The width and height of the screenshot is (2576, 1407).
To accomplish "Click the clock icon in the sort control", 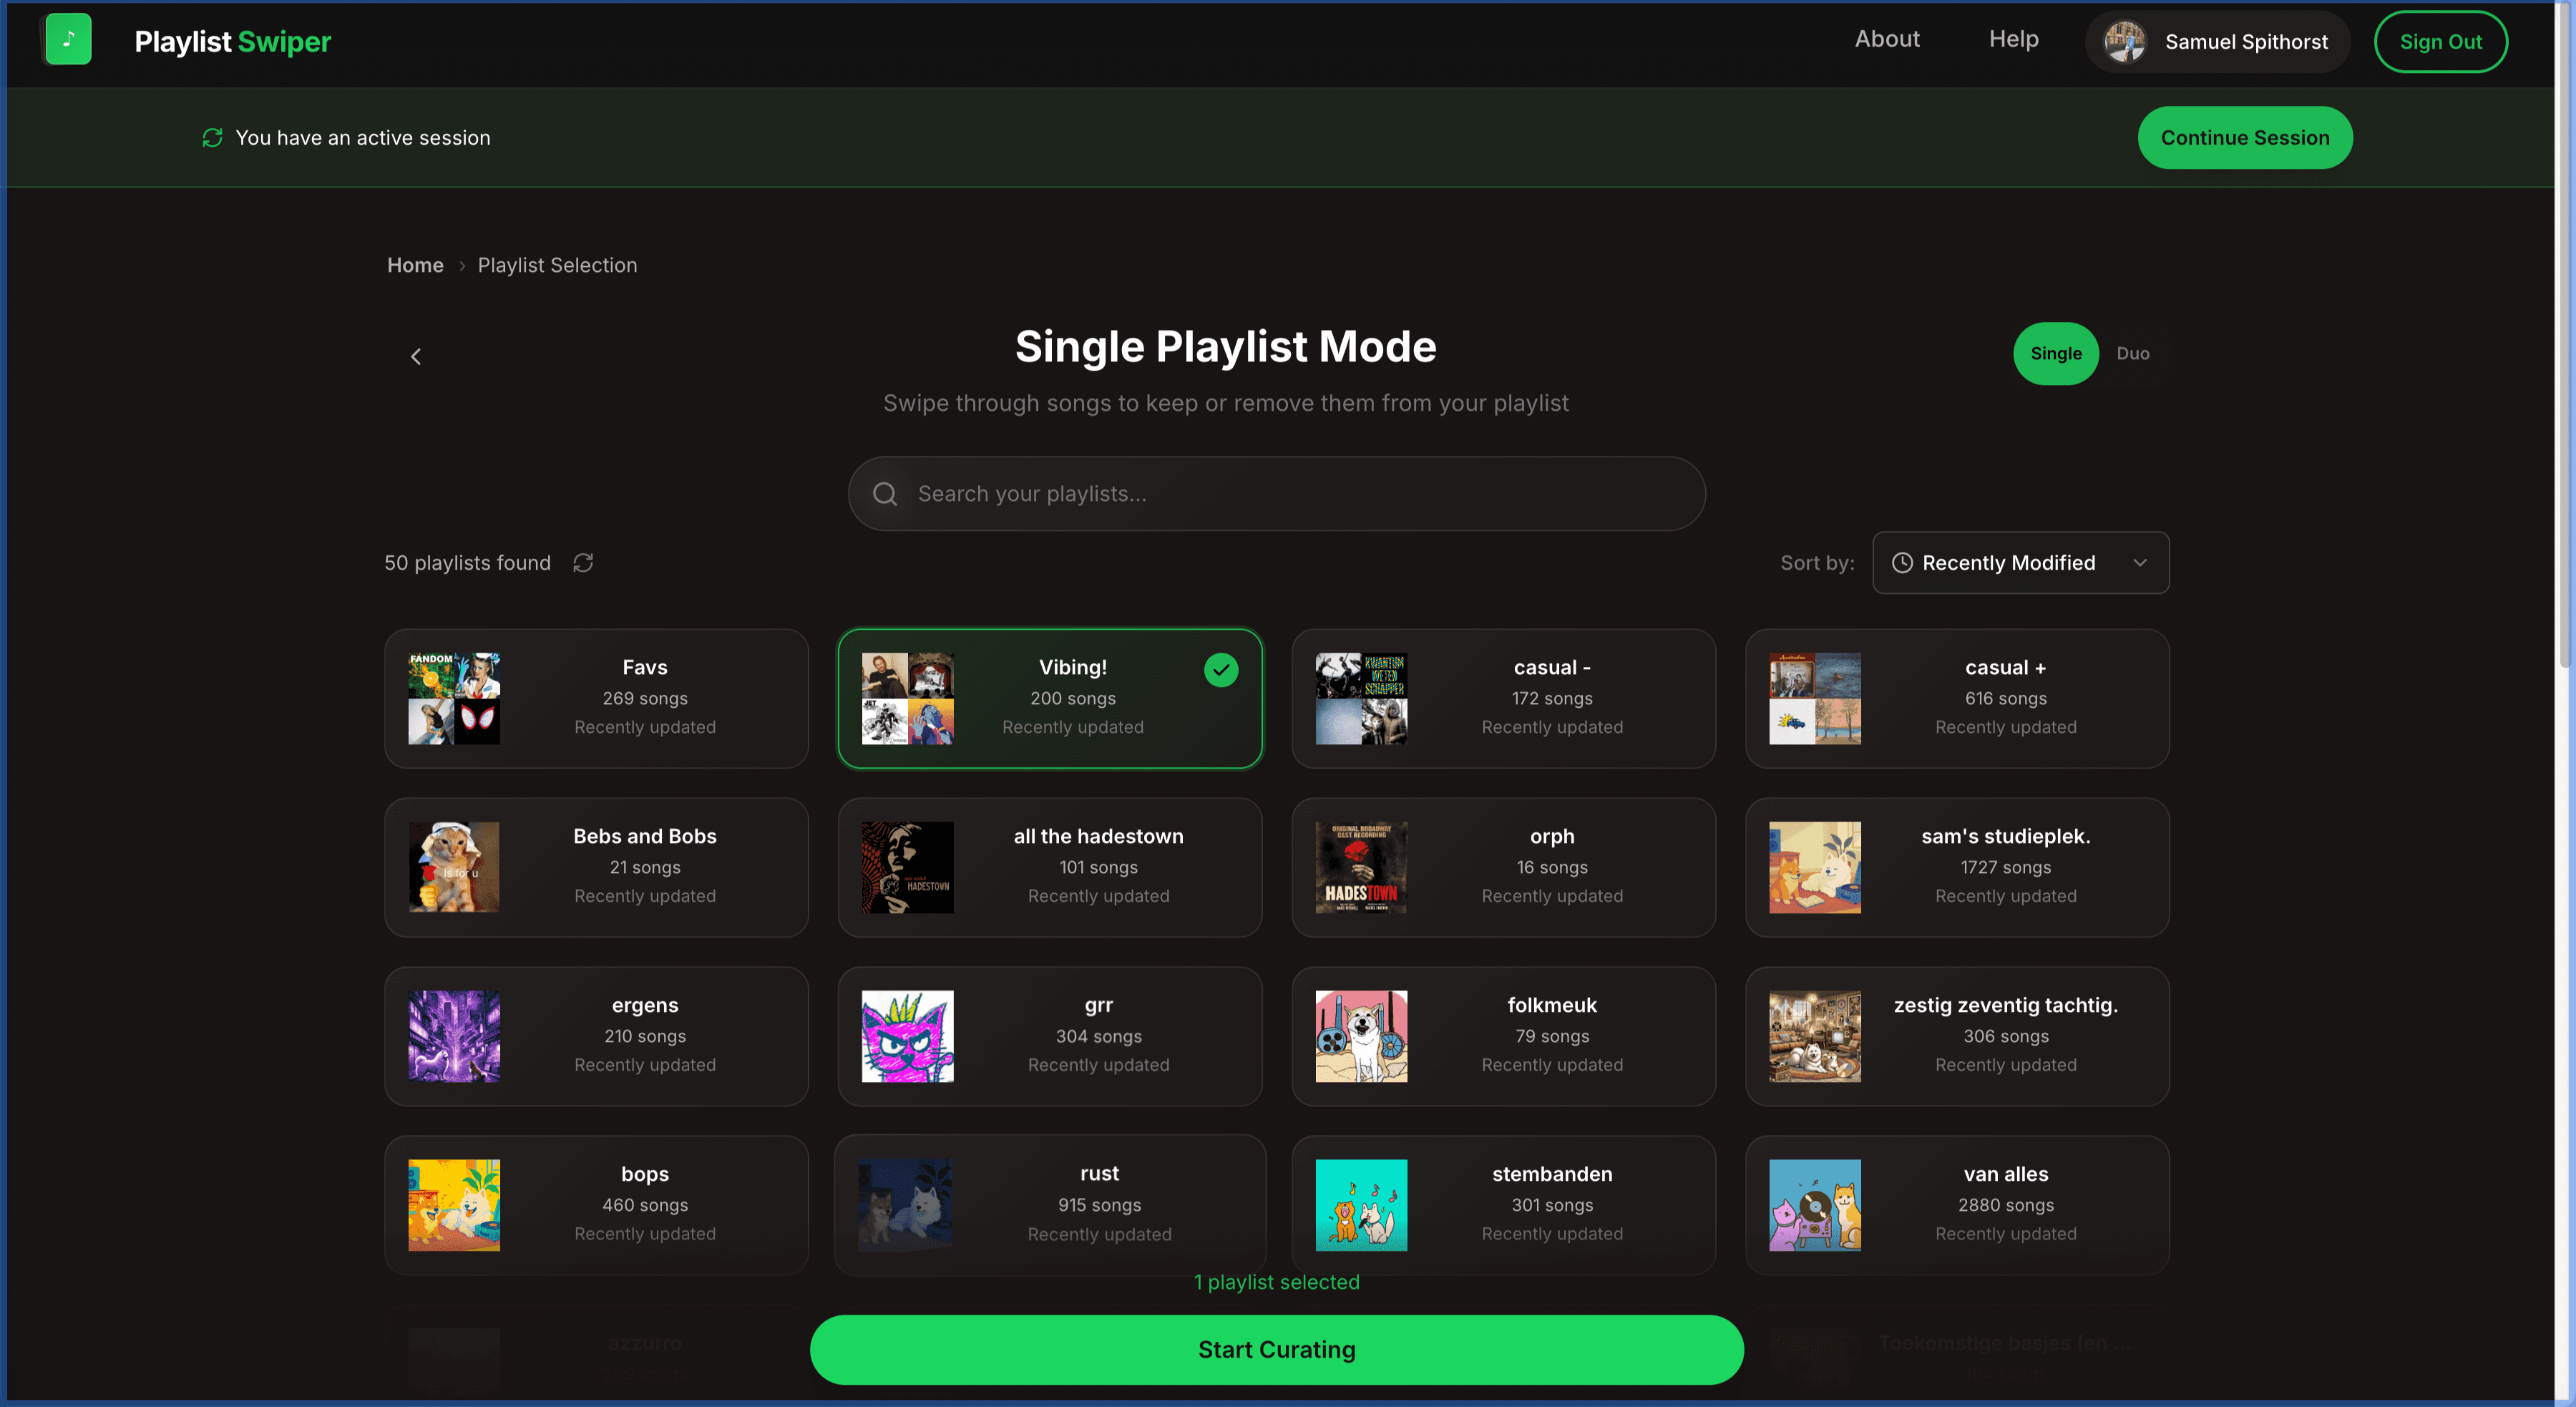I will tap(1904, 563).
